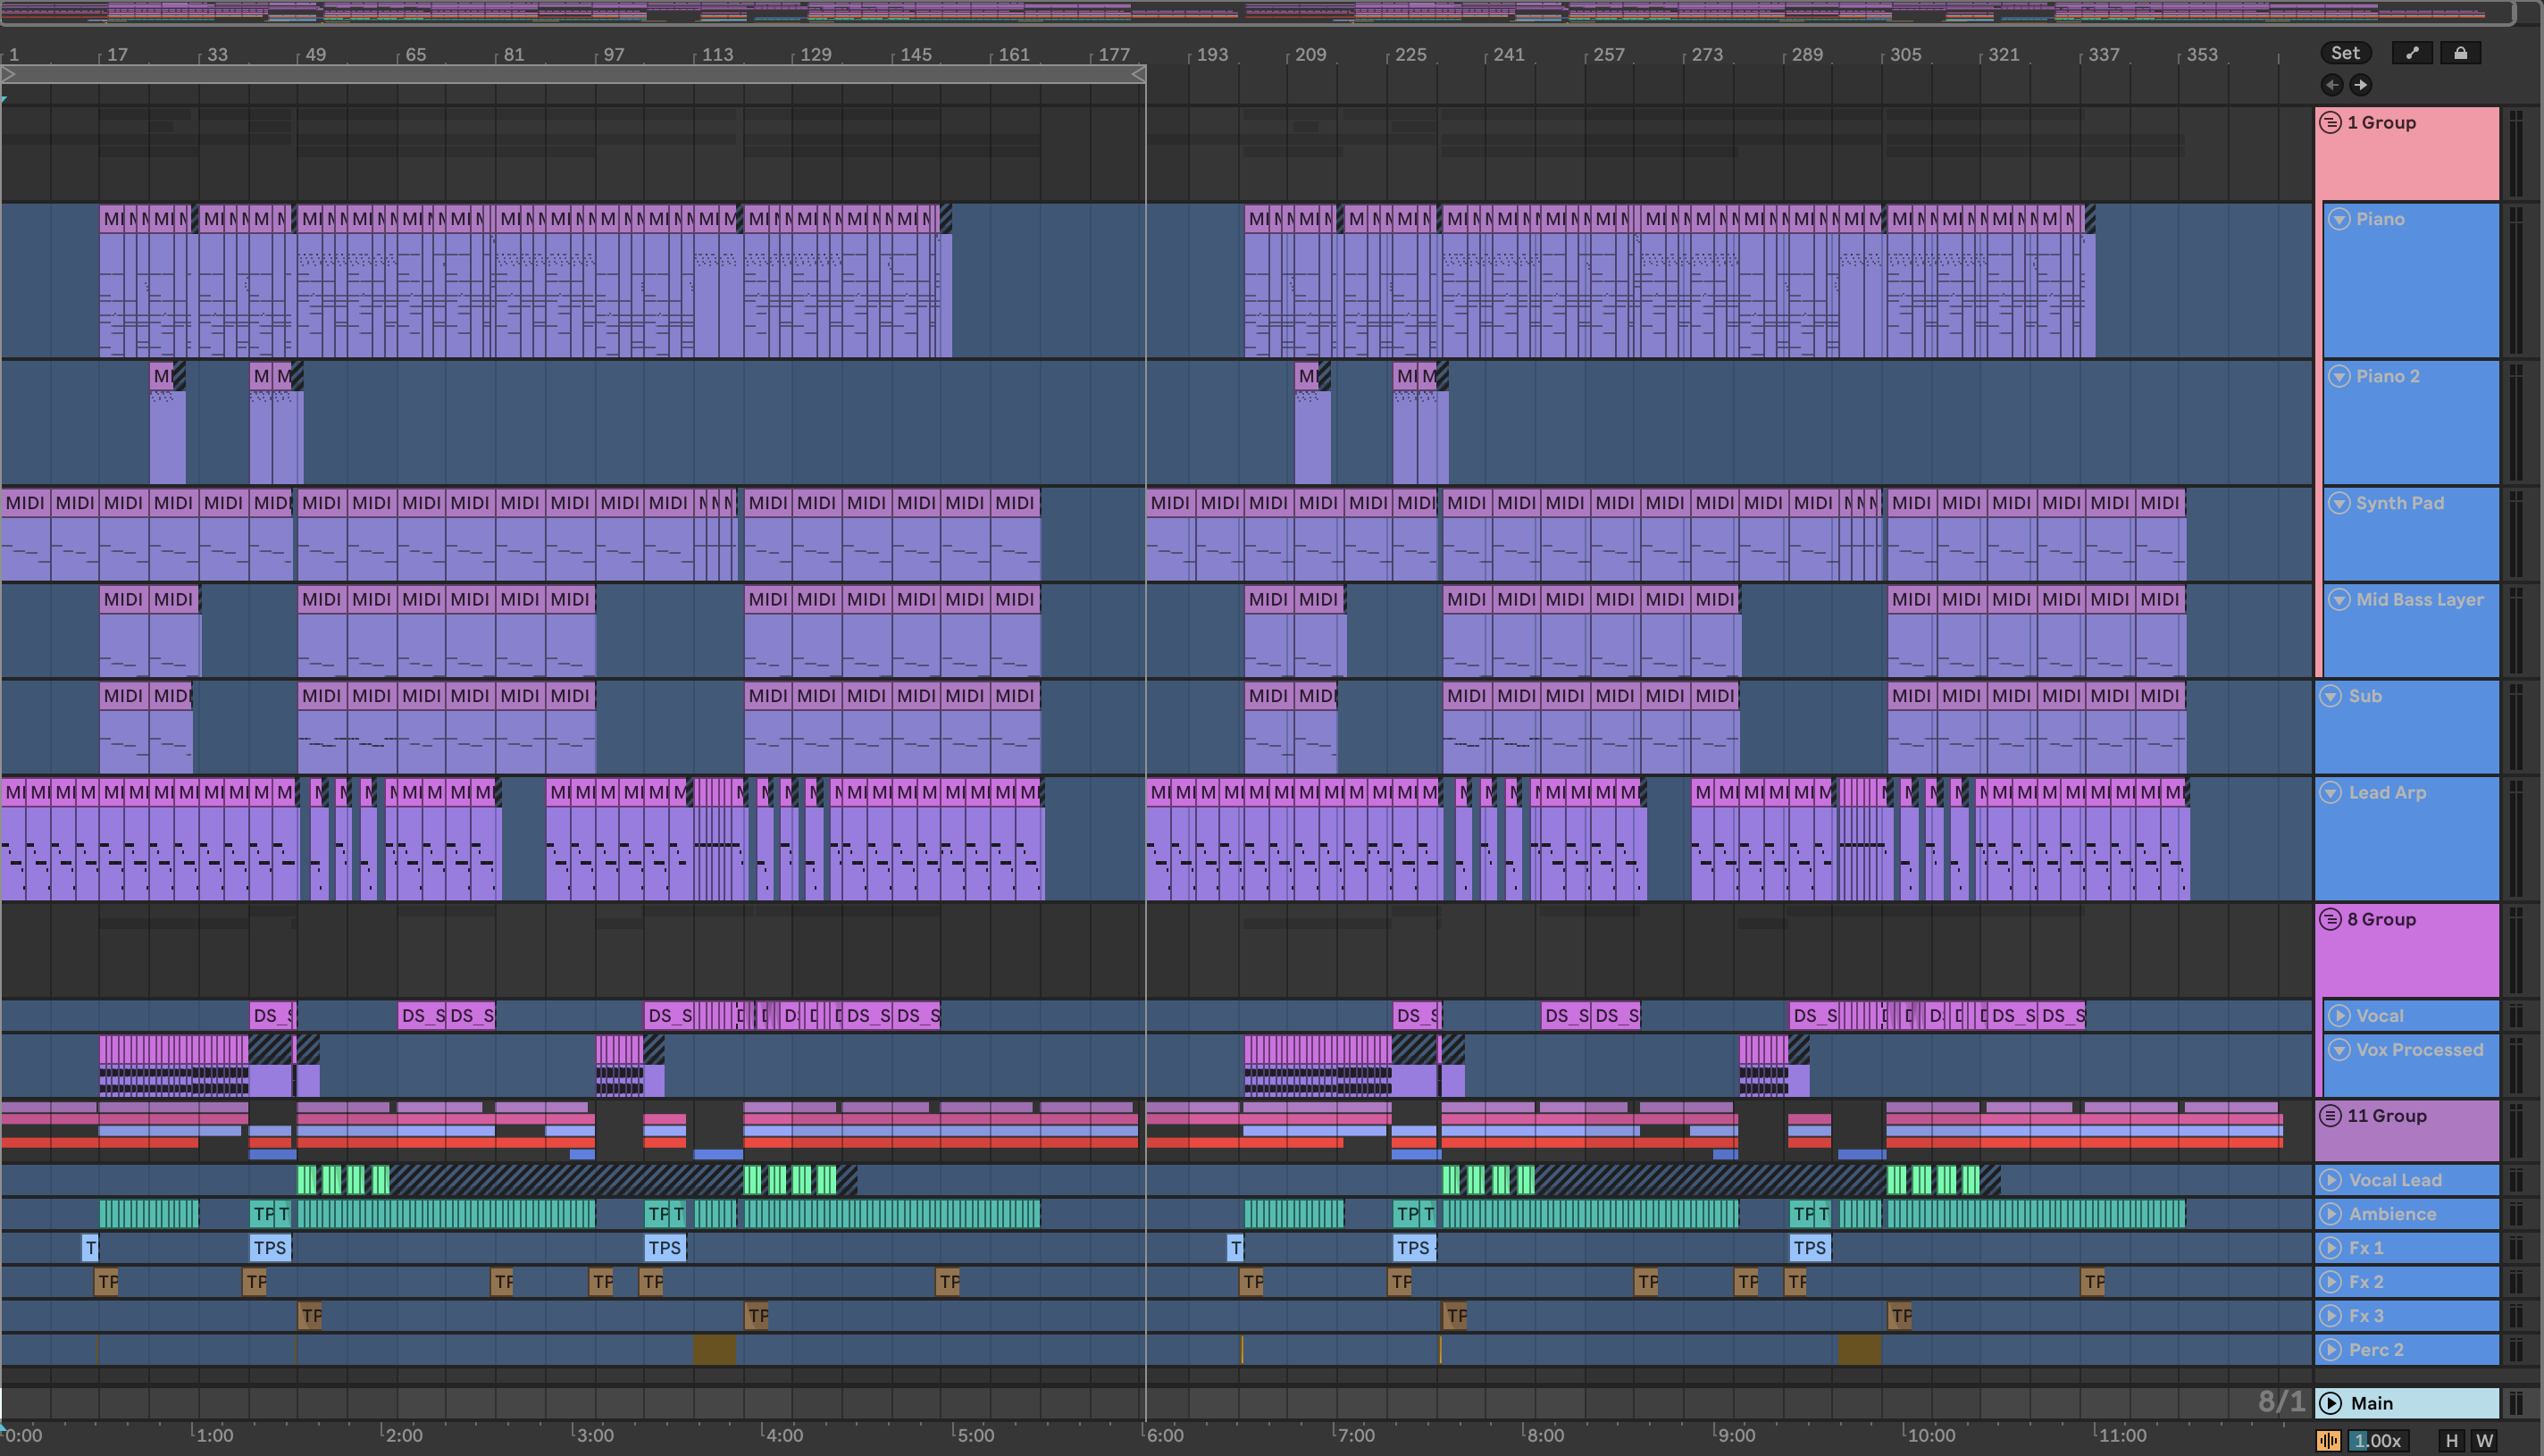This screenshot has height=1456, width=2544.
Task: Toggle the automation mode button
Action: 2412,53
